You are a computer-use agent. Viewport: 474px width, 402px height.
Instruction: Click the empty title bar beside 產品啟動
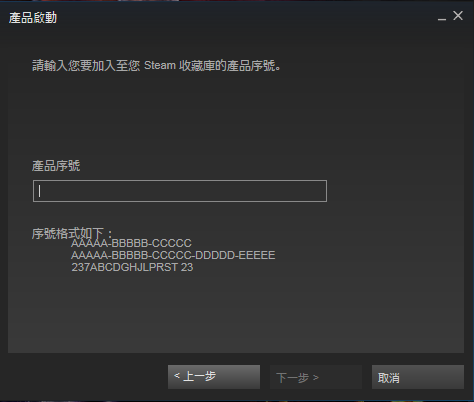coord(247,17)
